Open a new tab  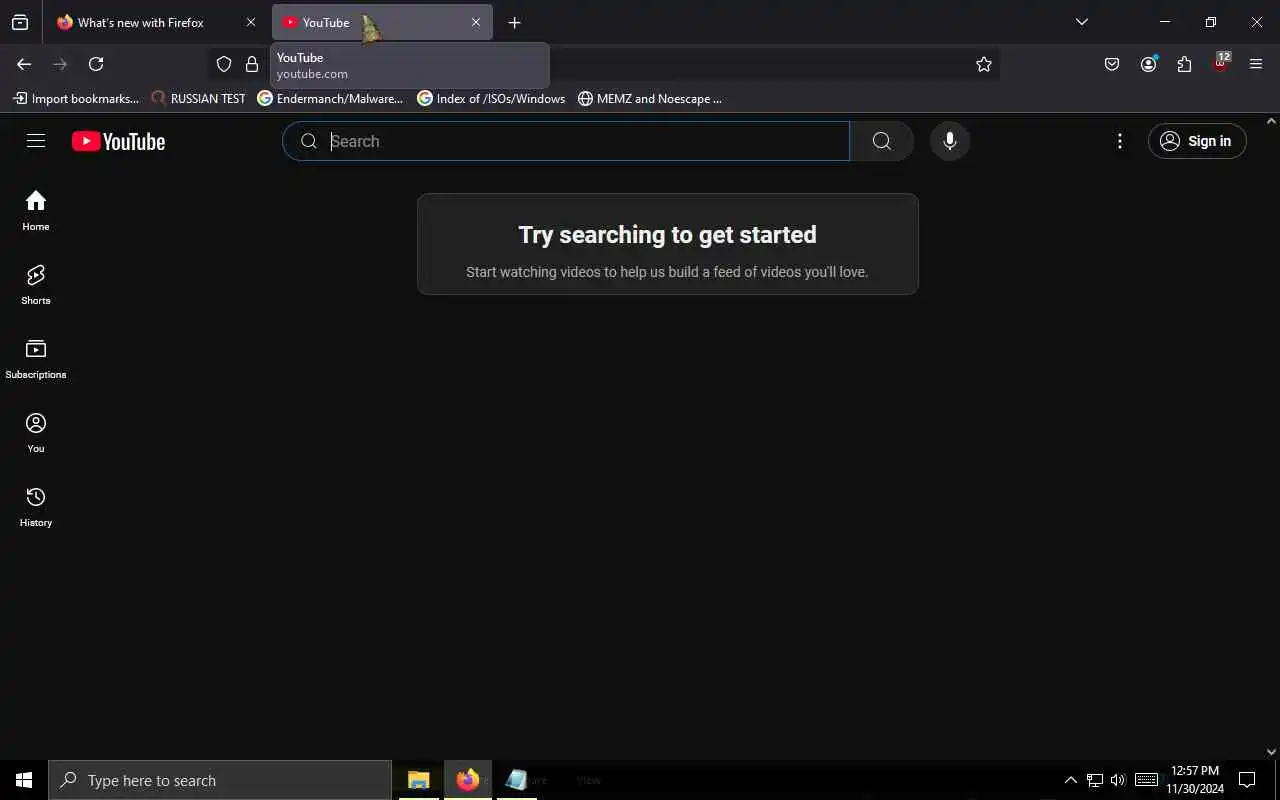click(514, 22)
